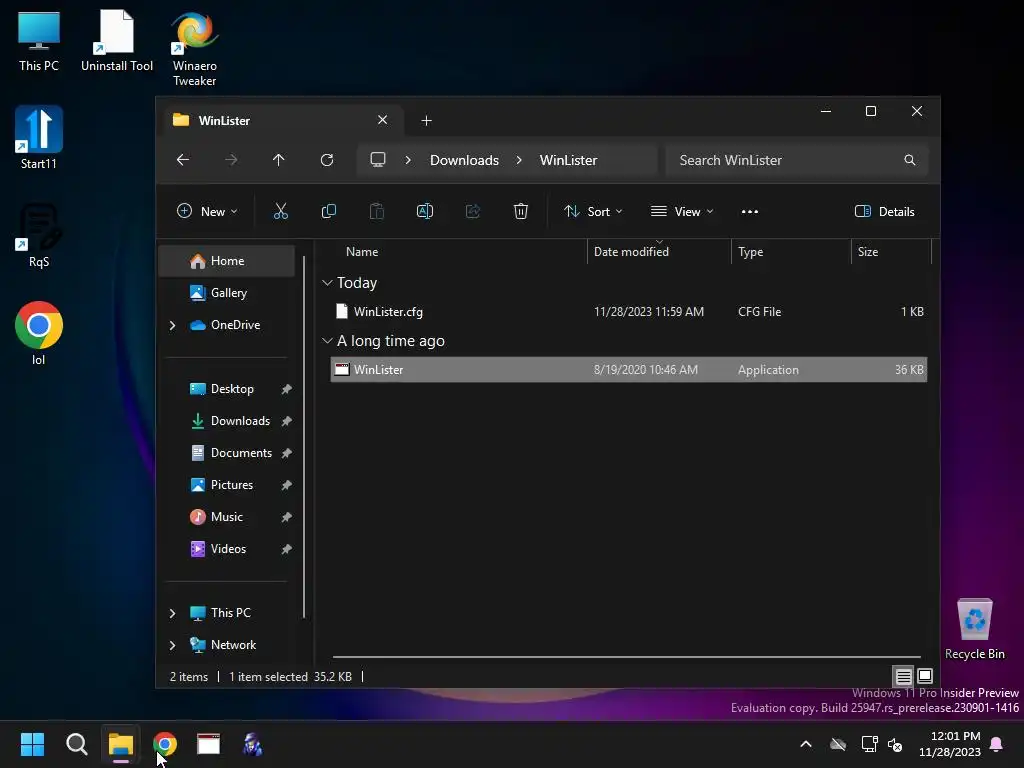Expand OneDrive in navigation pane
Screen dimensions: 1024x768
point(172,325)
